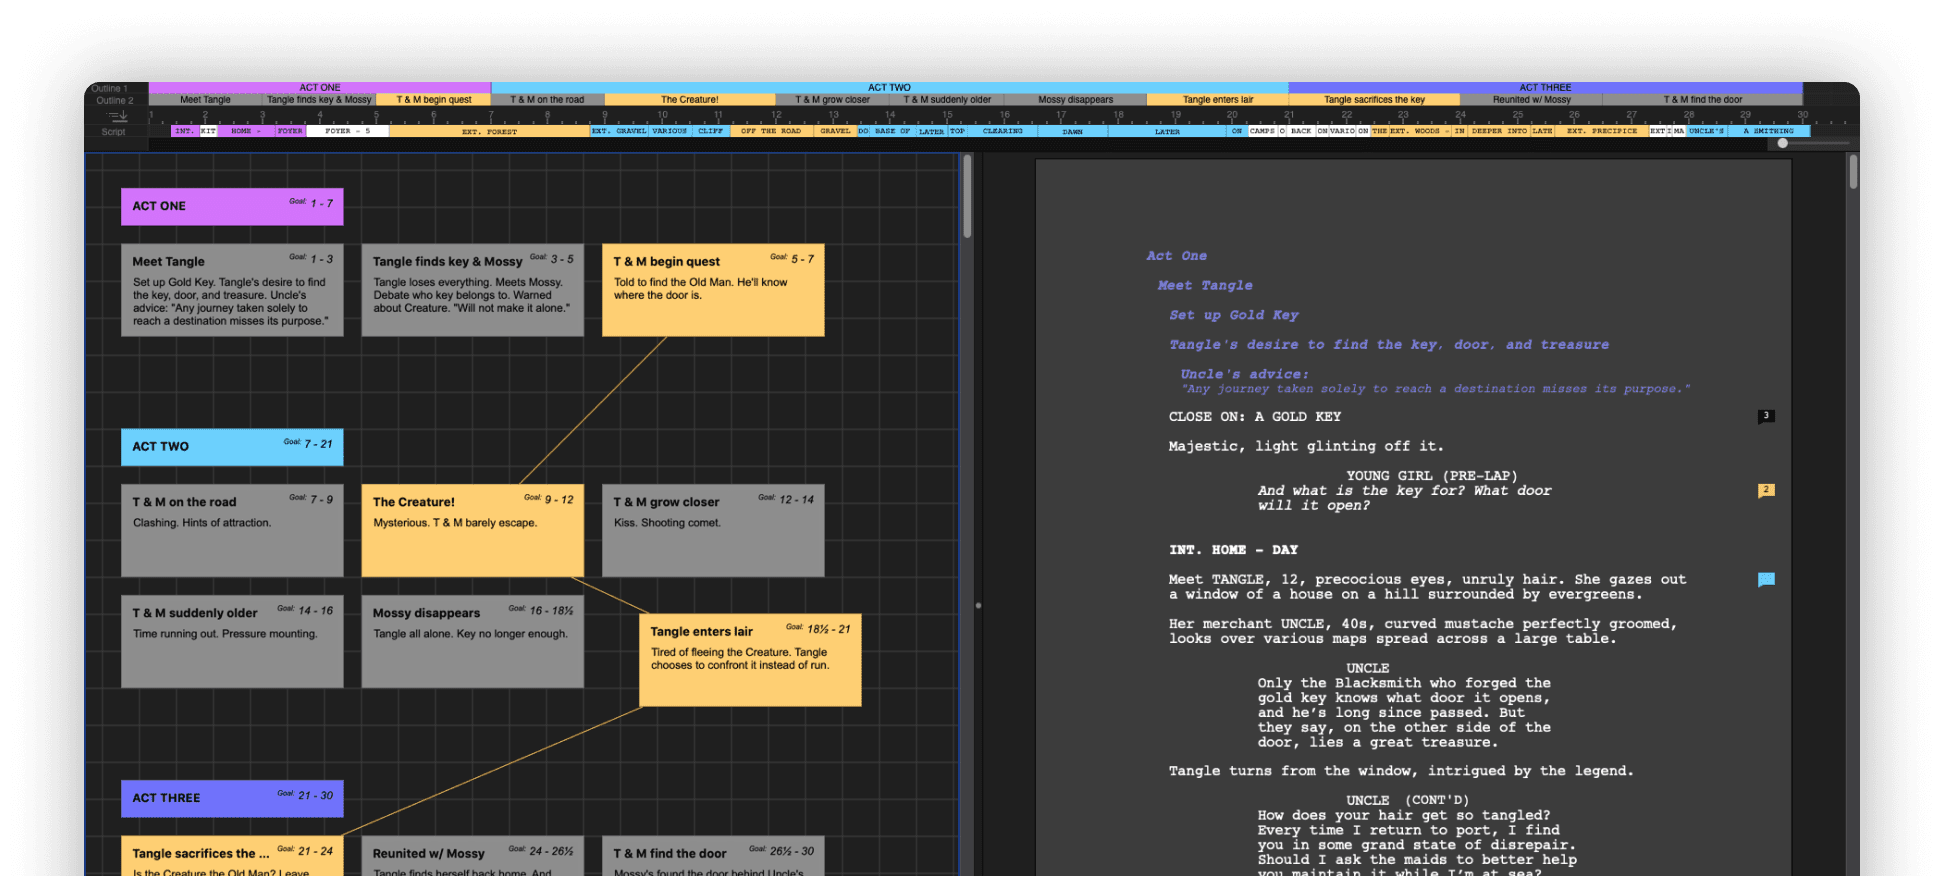Select ACT ONE segment in Outline 1 timeline
Screen dimensions: 1944x876
tap(319, 88)
